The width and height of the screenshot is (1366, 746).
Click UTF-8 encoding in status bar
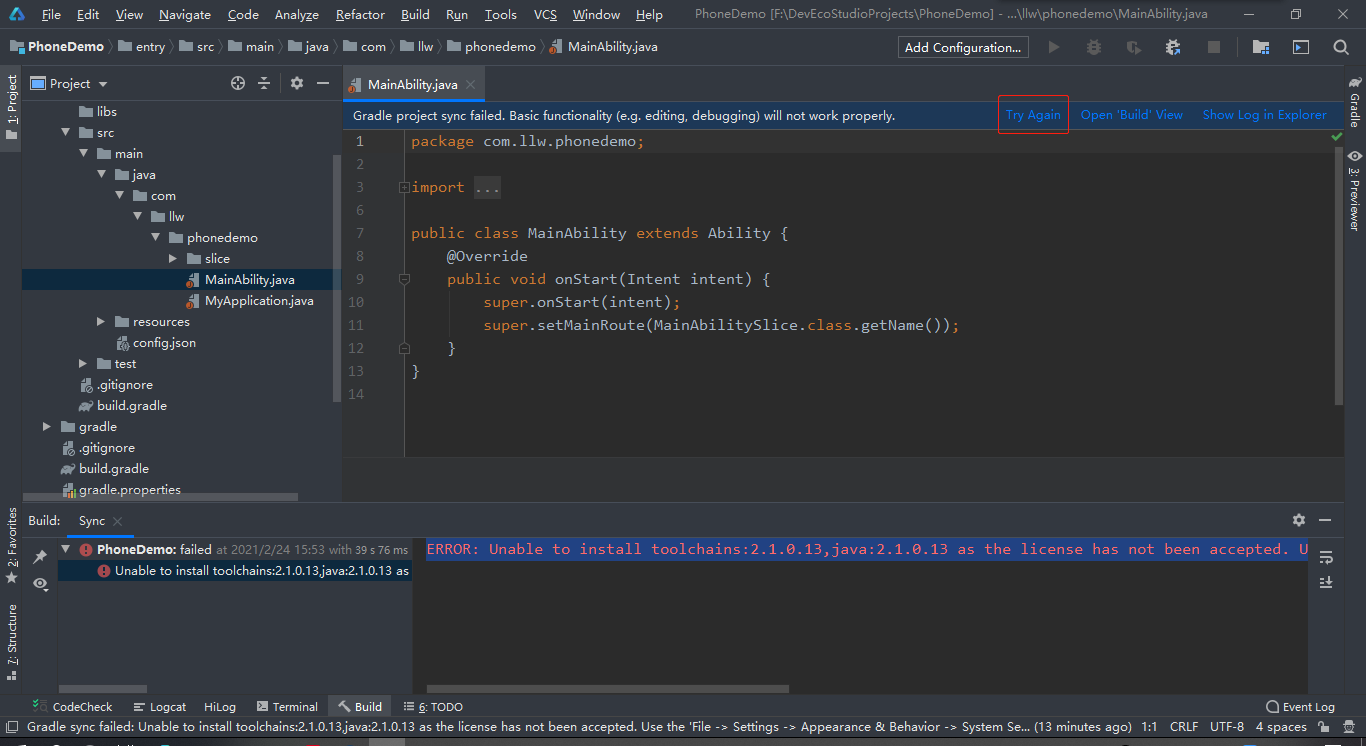1227,727
